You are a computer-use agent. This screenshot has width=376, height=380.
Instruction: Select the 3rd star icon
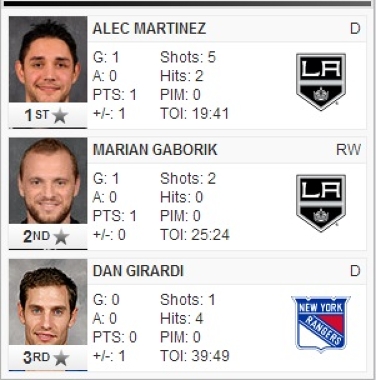[61, 358]
